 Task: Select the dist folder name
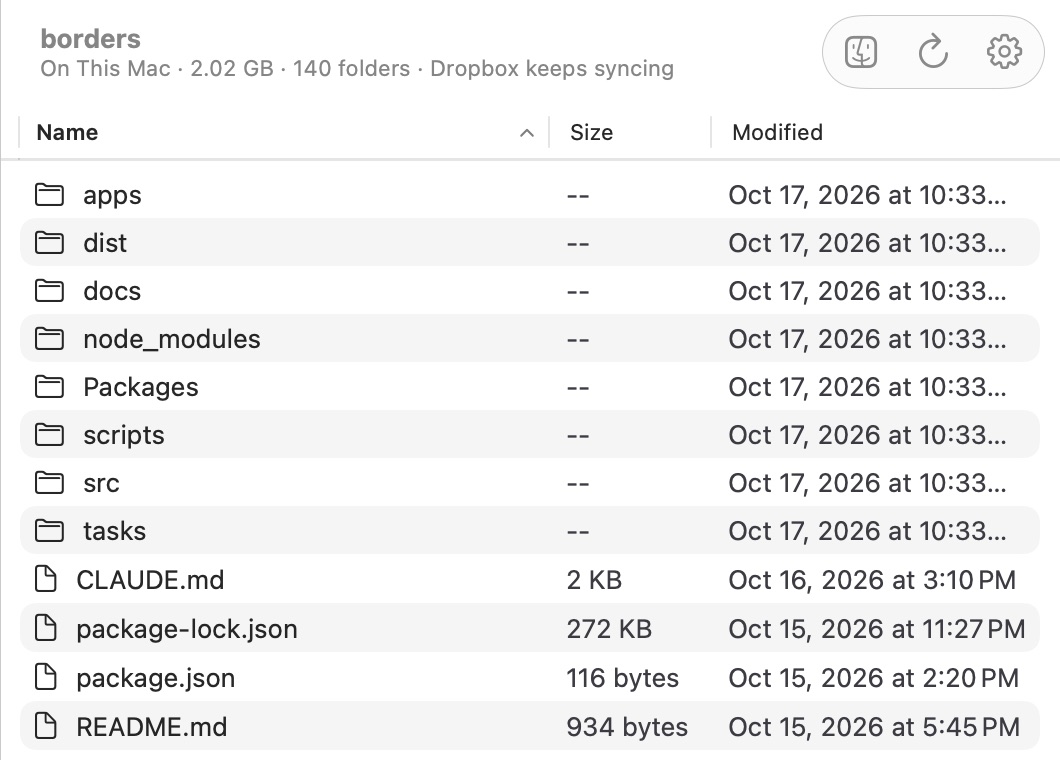pos(105,243)
